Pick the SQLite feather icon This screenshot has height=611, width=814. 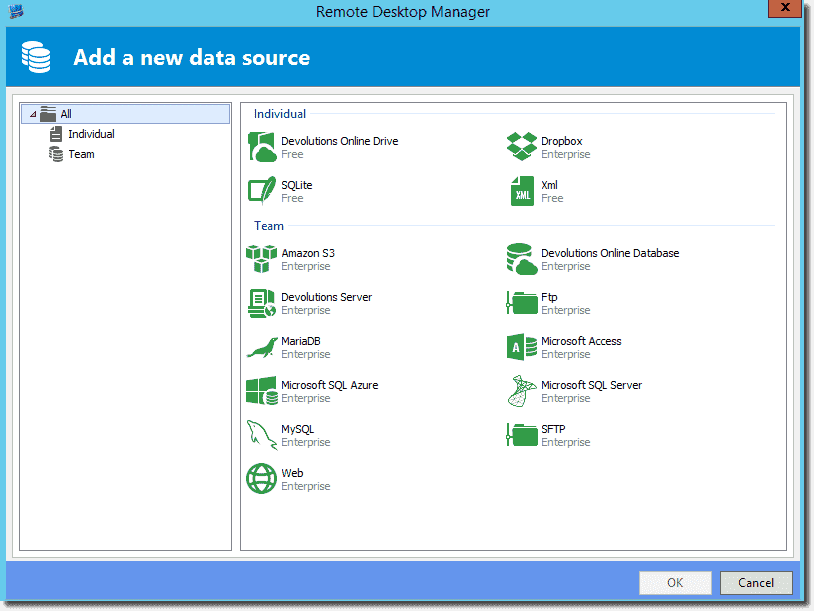coord(262,191)
